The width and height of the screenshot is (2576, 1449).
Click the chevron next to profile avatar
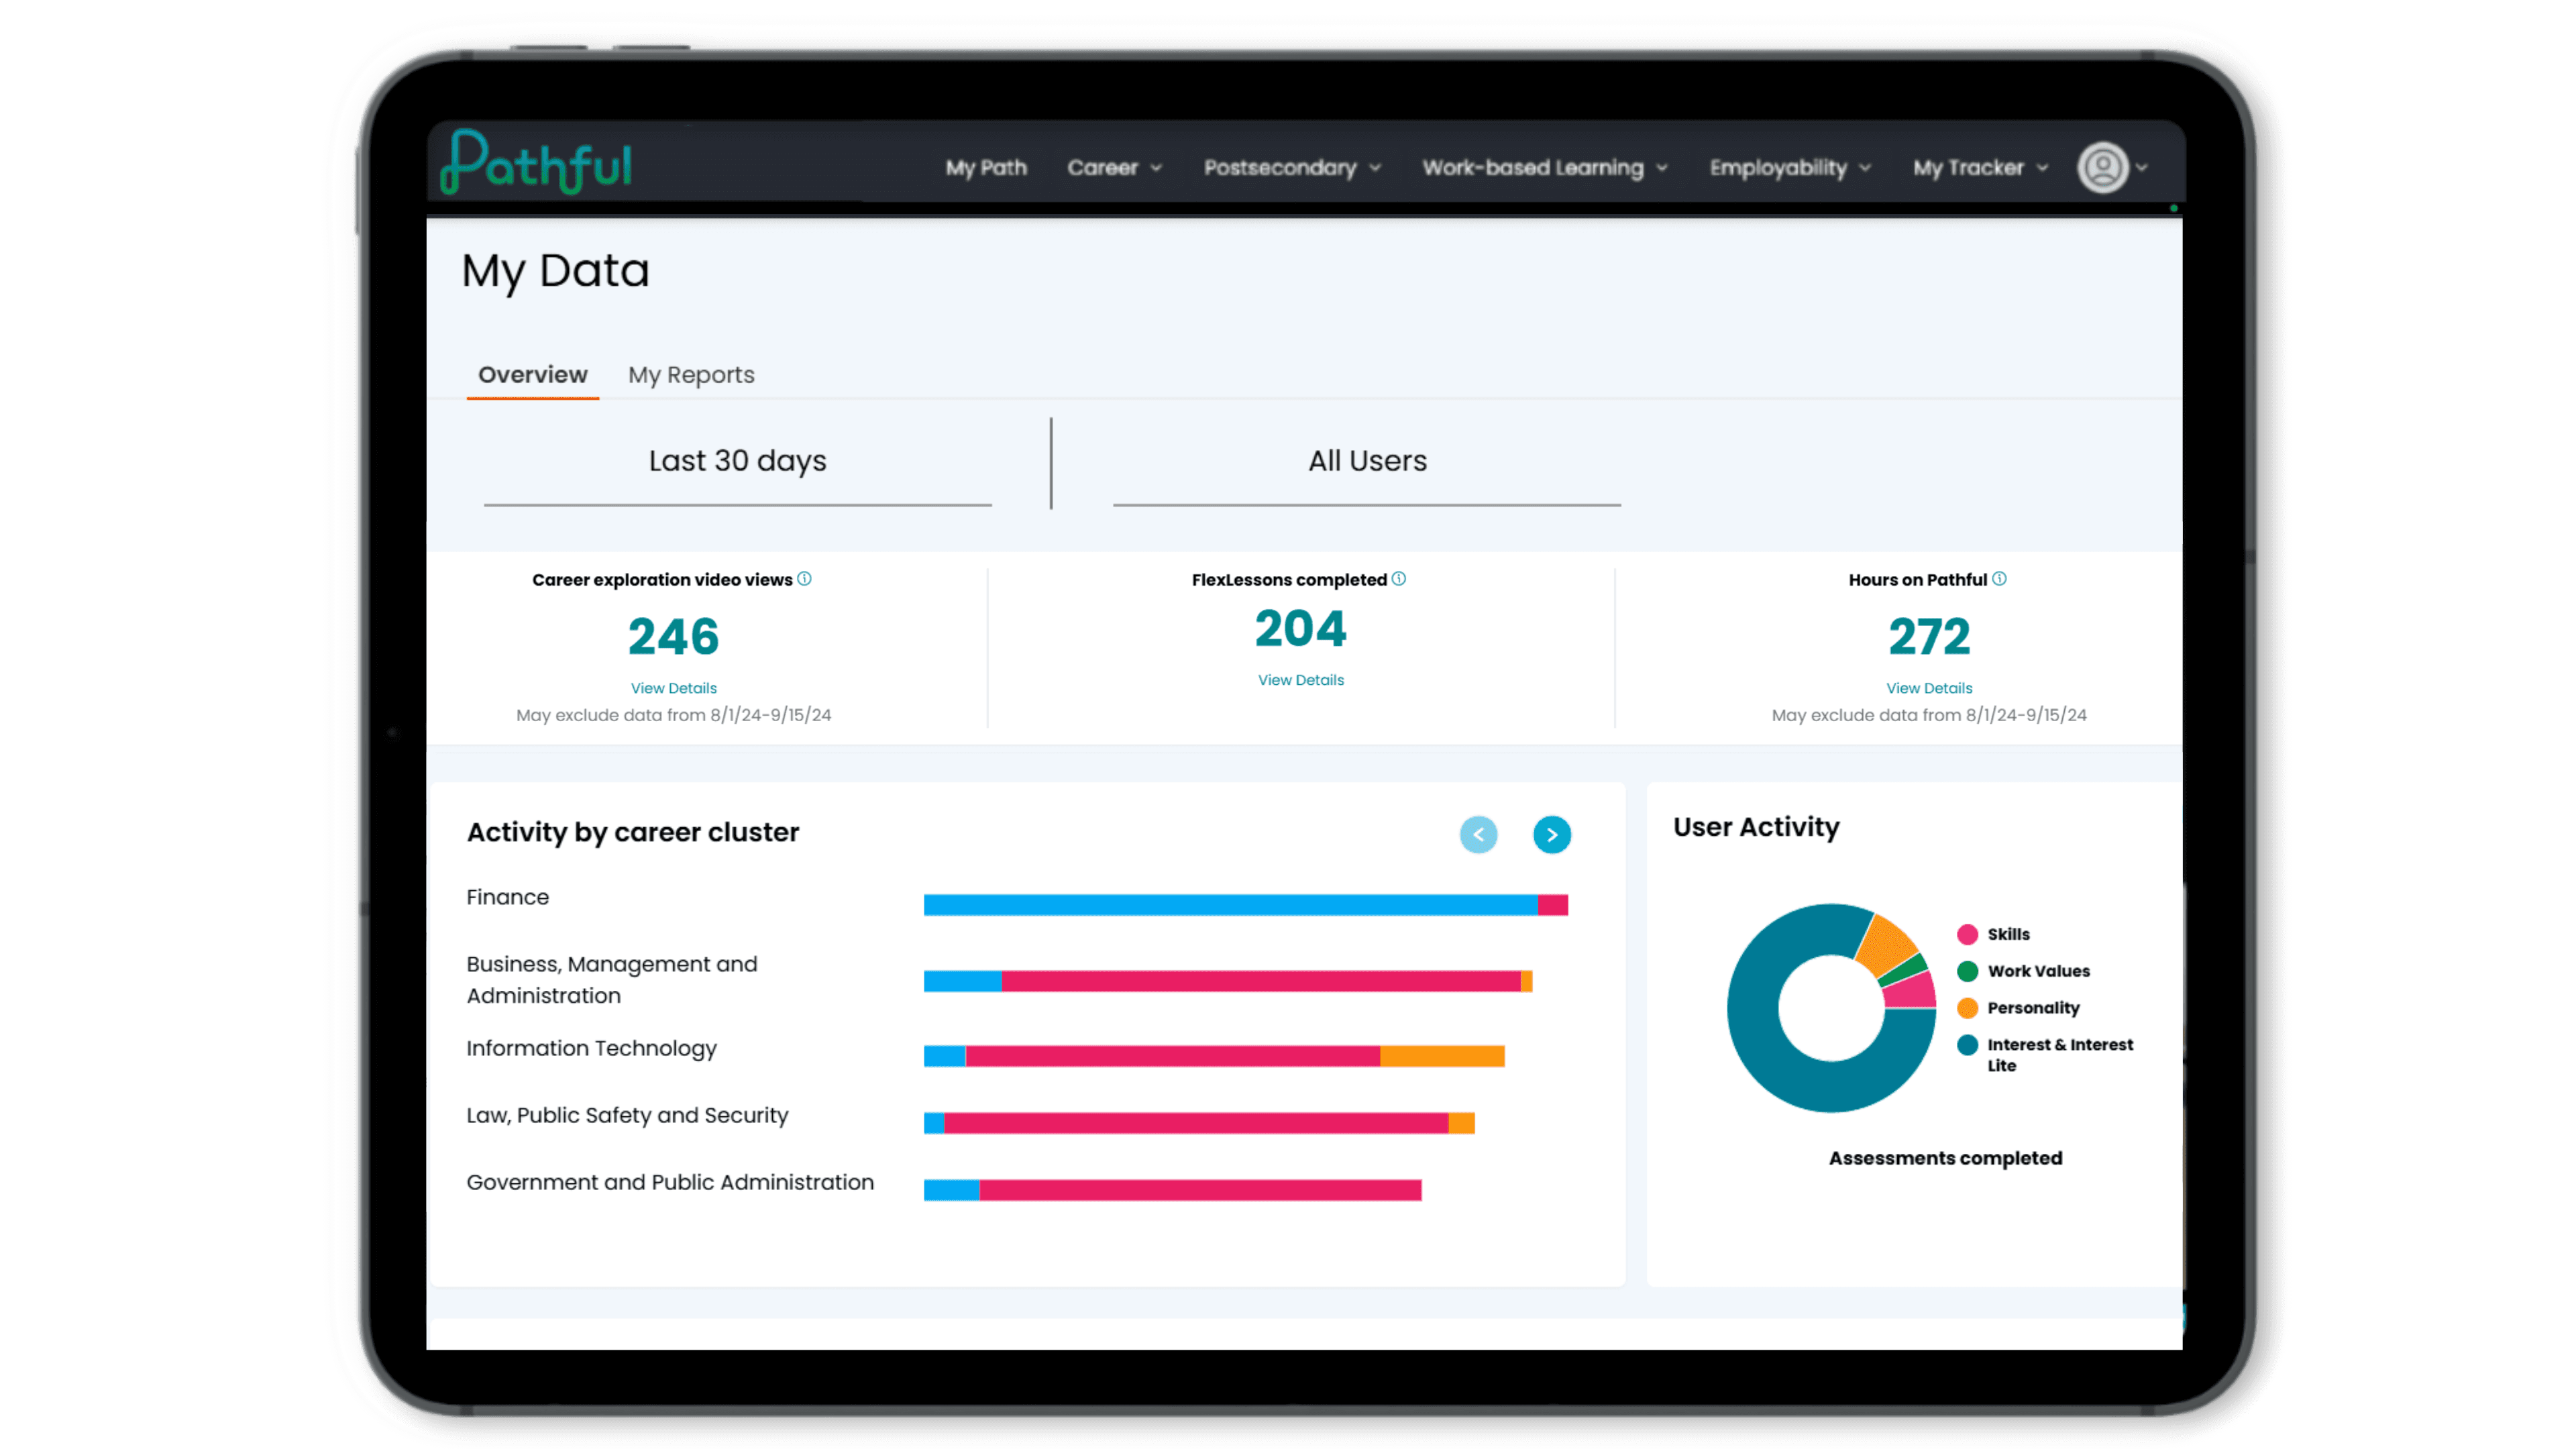coord(2141,168)
